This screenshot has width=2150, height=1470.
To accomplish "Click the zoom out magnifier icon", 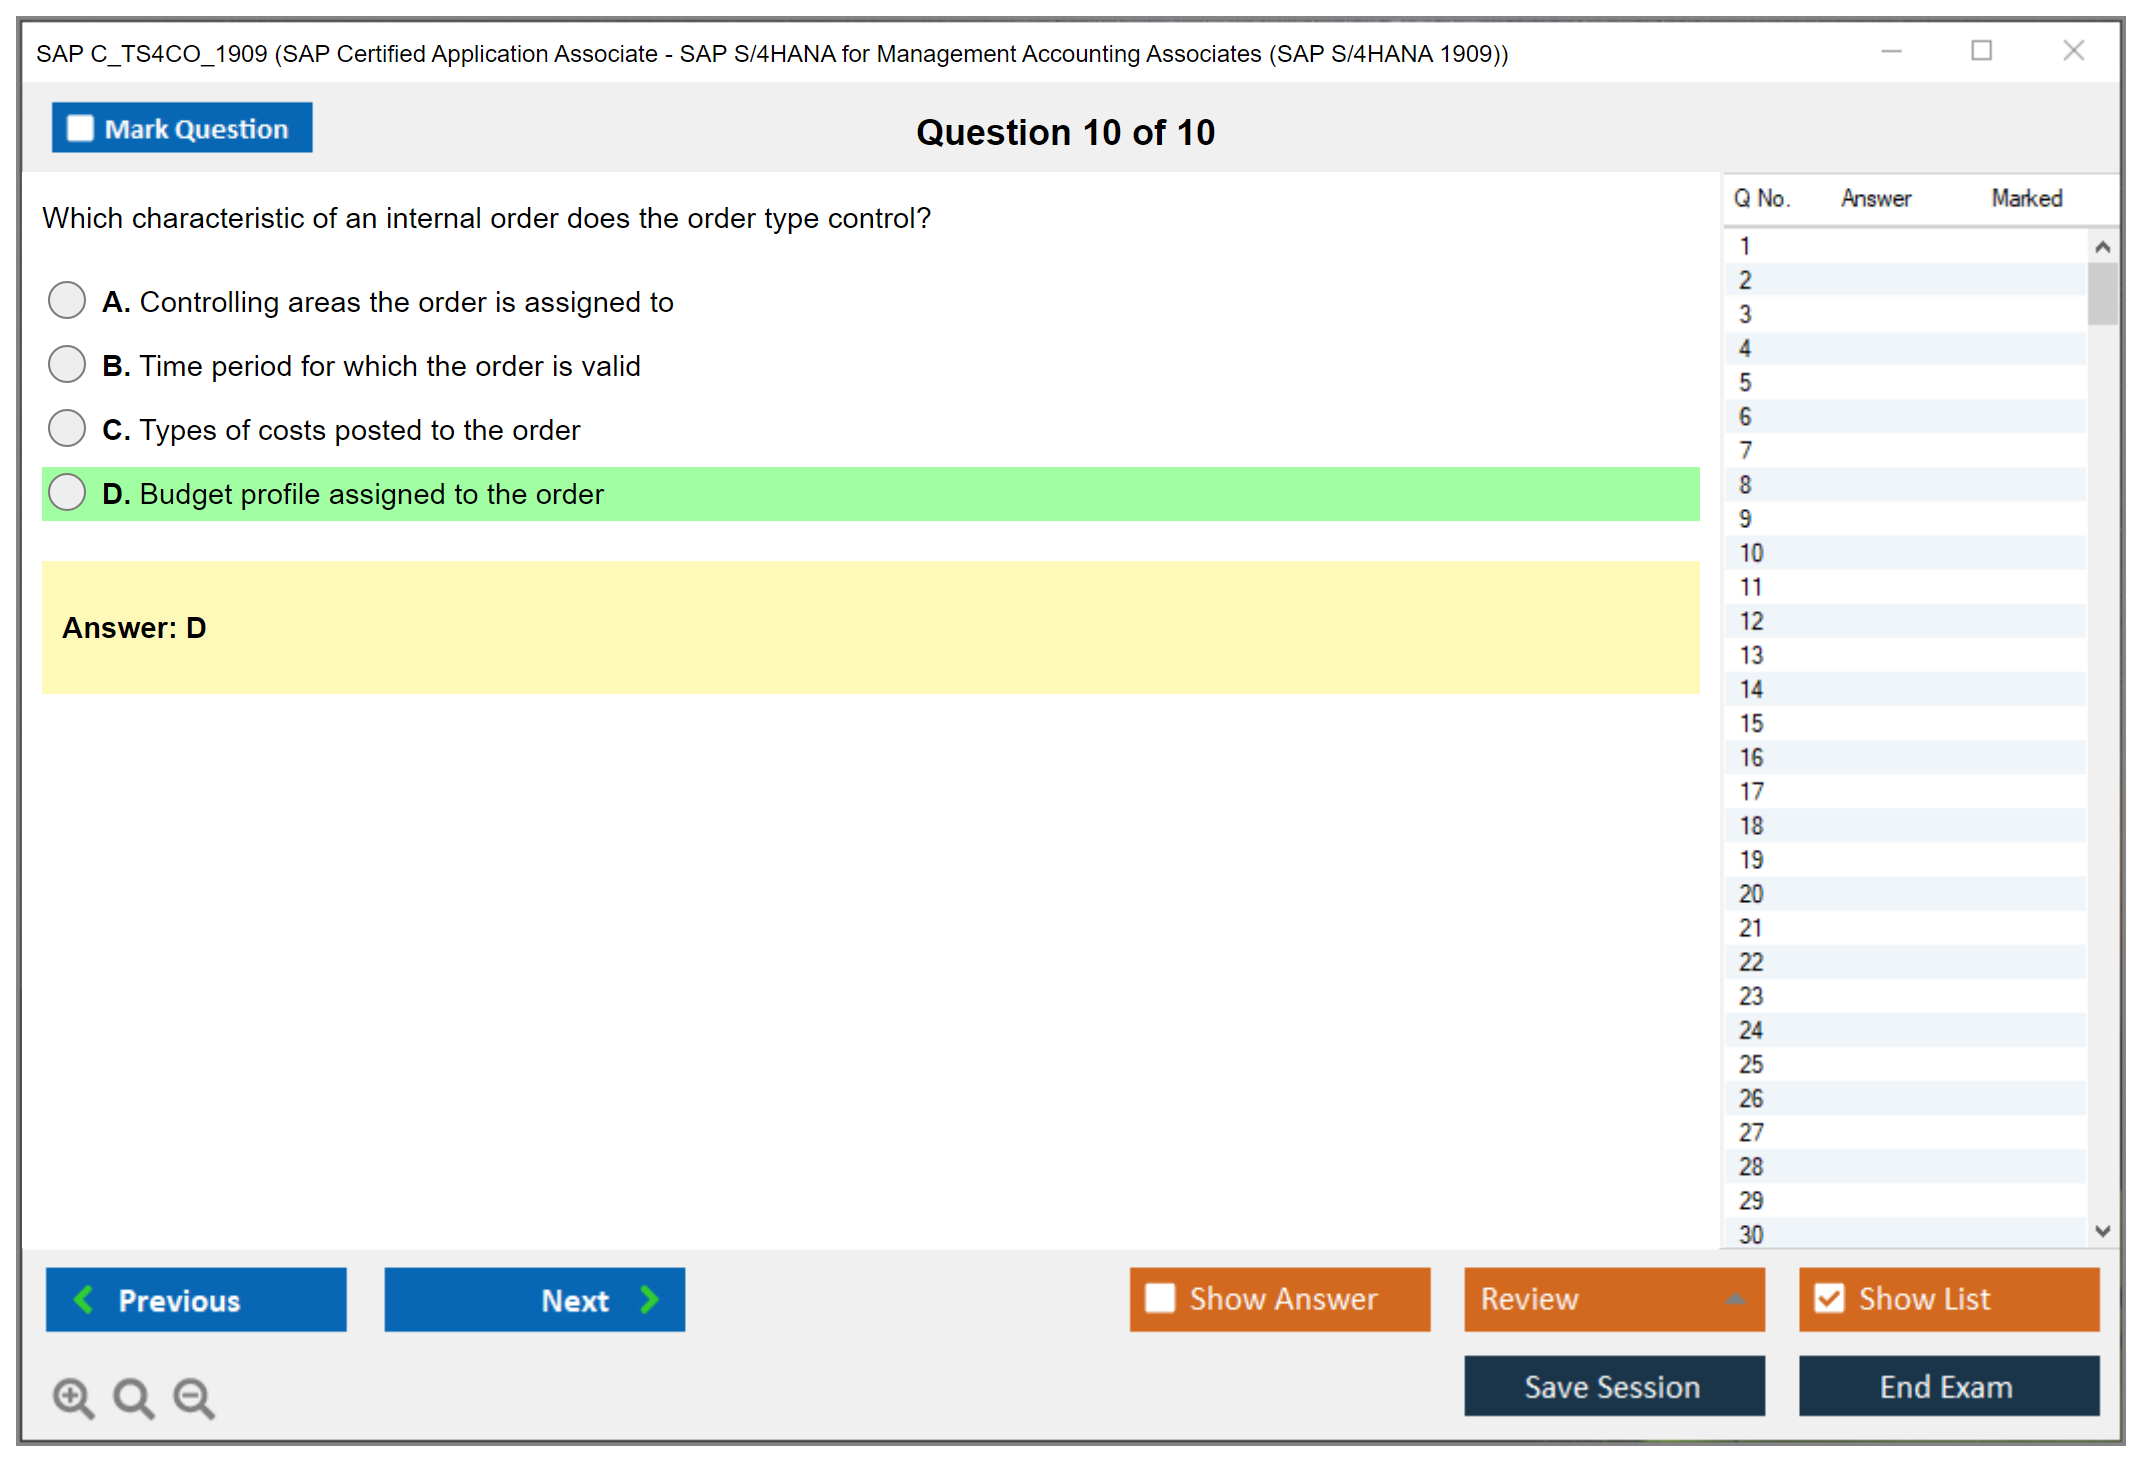I will tap(193, 1397).
